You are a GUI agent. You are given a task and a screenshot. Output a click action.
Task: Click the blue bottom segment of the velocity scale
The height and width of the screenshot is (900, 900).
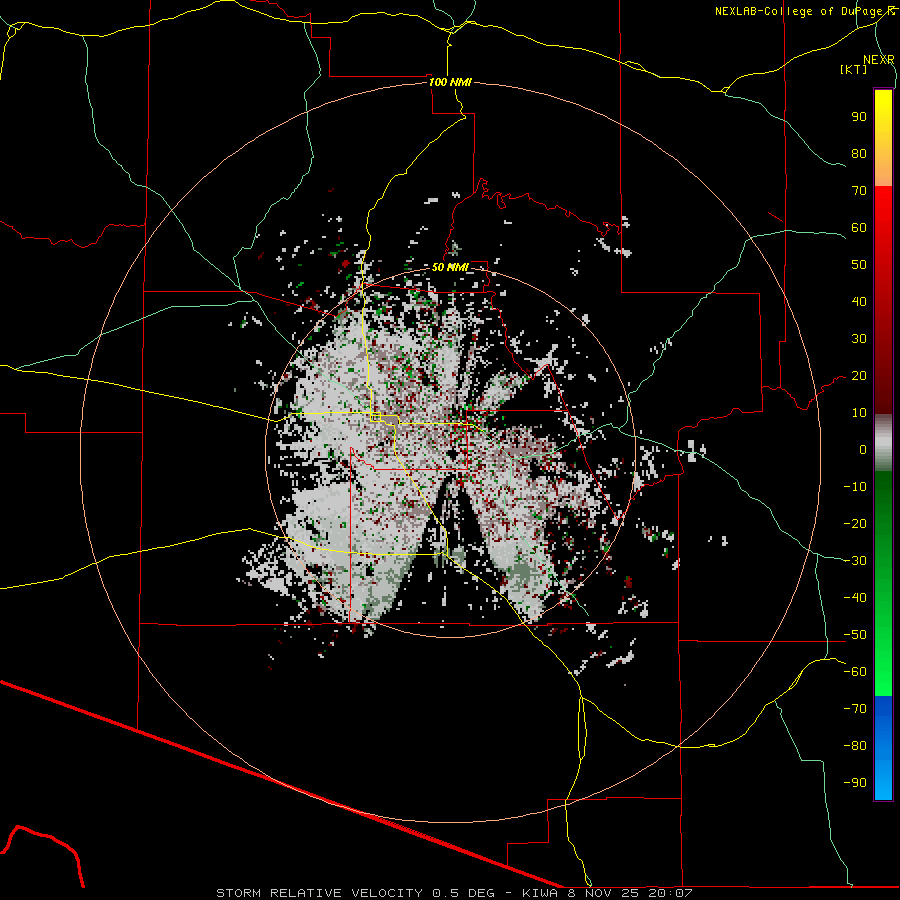coord(883,748)
